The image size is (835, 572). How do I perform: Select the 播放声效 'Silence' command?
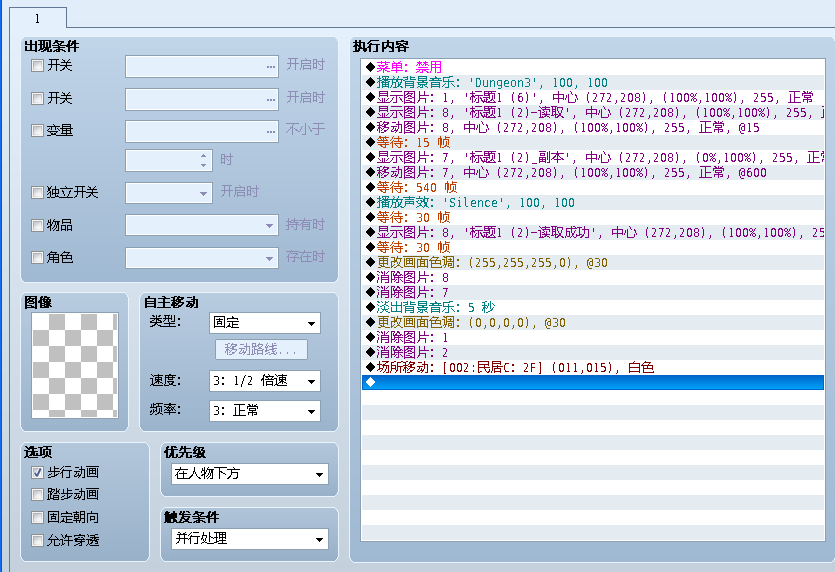[x=593, y=202]
